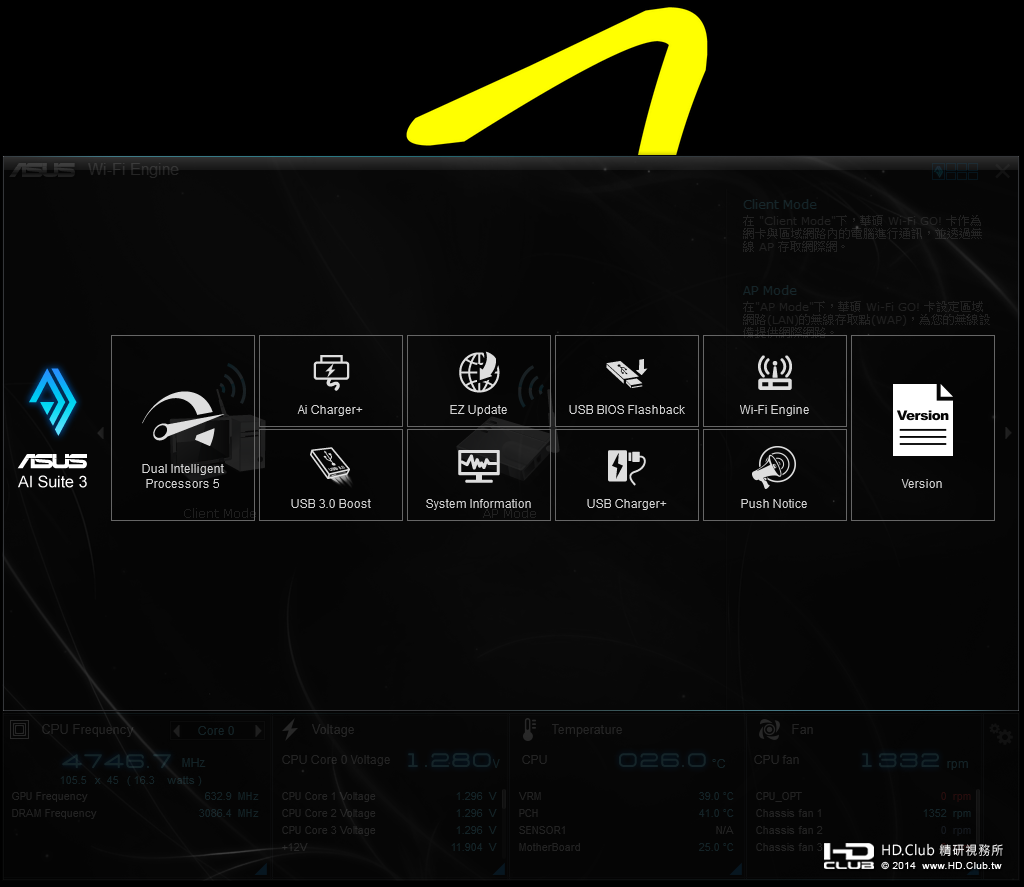Launch USB Charger+ tile

(627, 475)
